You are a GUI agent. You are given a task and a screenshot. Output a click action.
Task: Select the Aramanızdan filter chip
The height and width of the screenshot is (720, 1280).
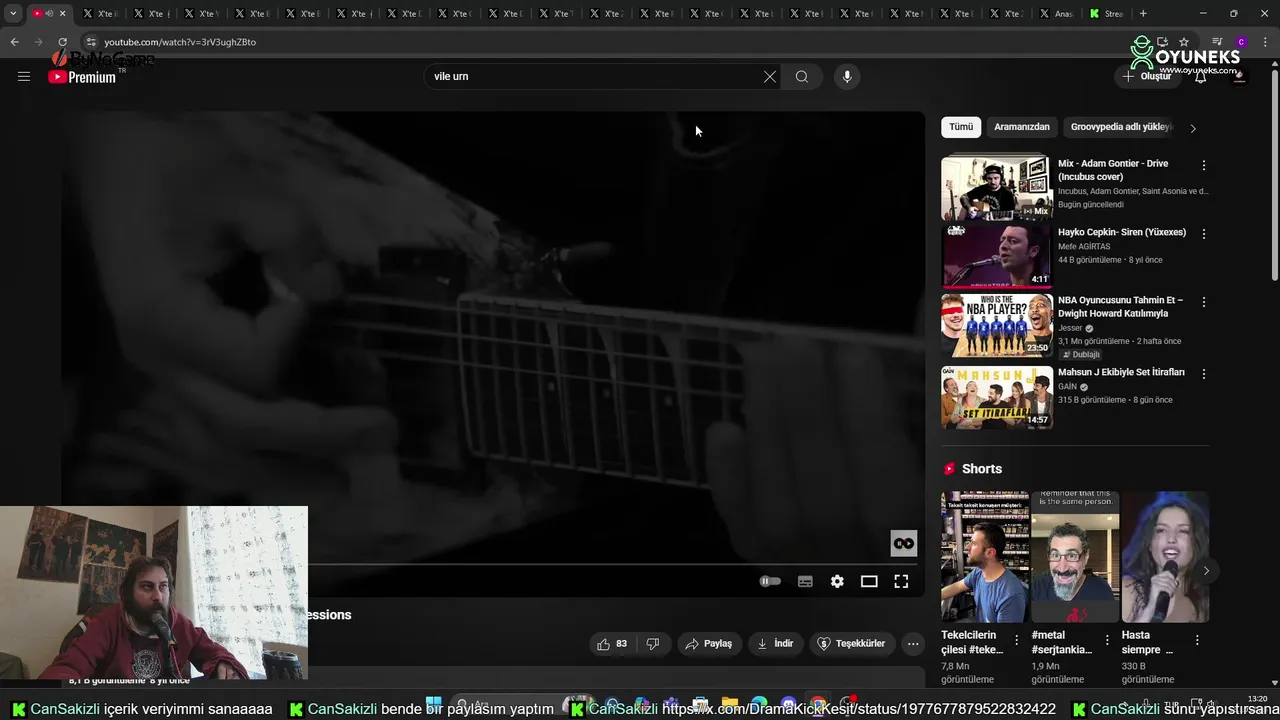click(x=1022, y=127)
